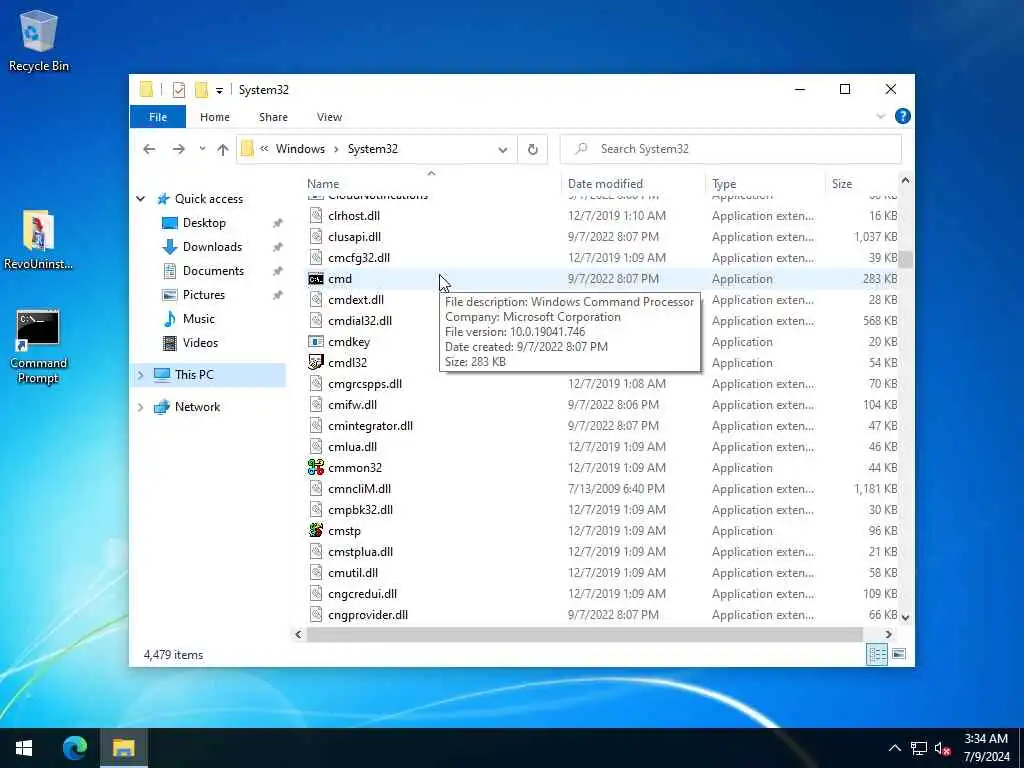
Task: Open Customize Quick Access Toolbar dropdown
Action: coord(219,91)
